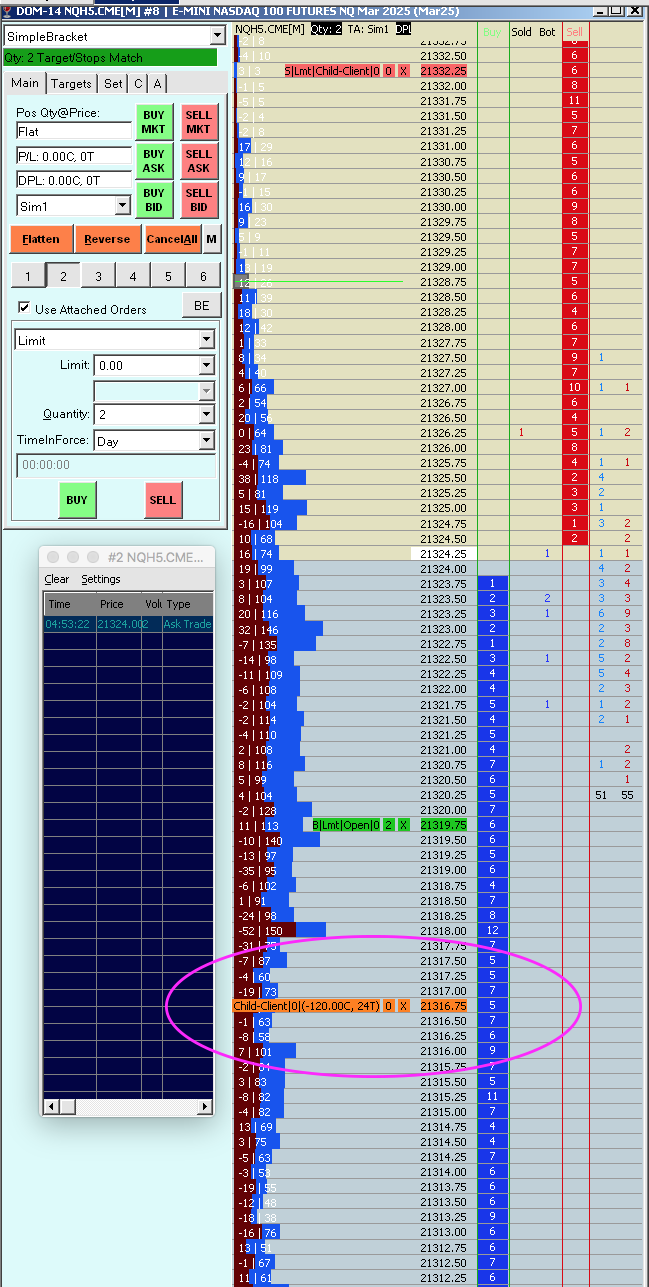Click 'Qty: 2' label in DOM header

click(326, 30)
